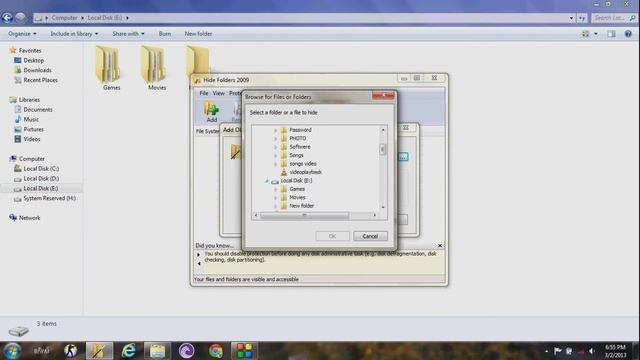Click the tree's horizontal scrollbar thumb
This screenshot has height=360, width=640.
coord(304,215)
